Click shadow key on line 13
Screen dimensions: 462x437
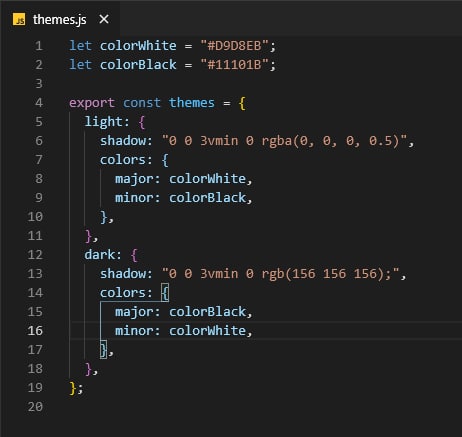click(x=123, y=274)
